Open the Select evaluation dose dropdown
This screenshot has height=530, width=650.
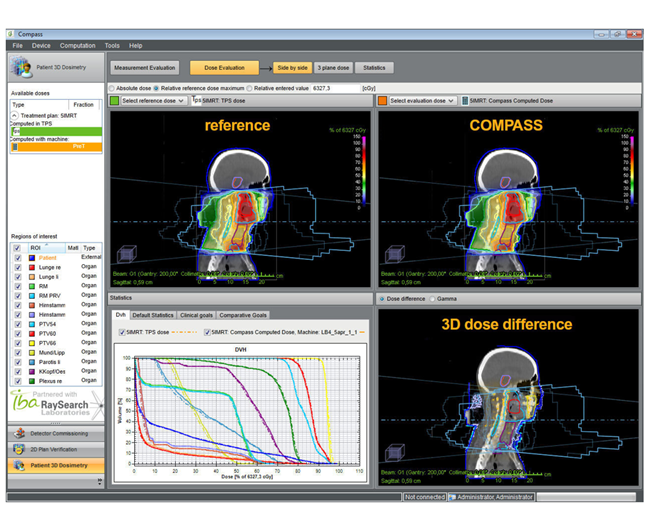(422, 101)
